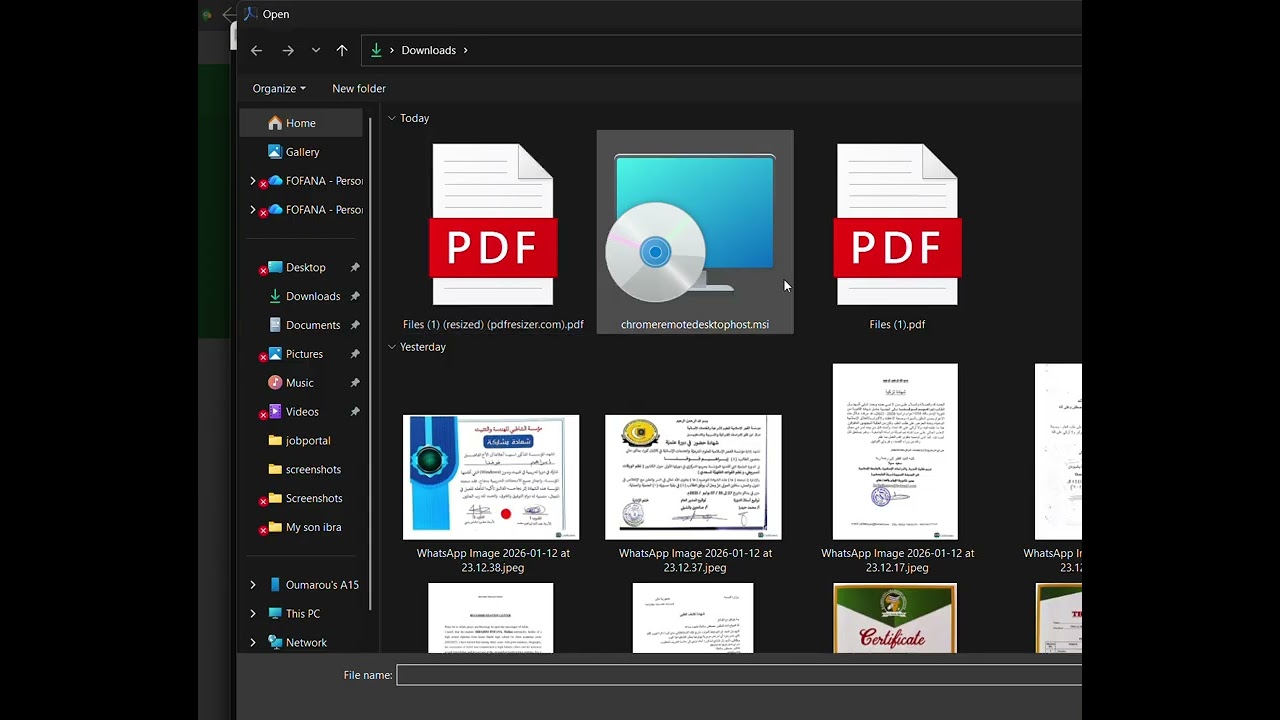Select the Files (1).pdf icon

click(897, 224)
